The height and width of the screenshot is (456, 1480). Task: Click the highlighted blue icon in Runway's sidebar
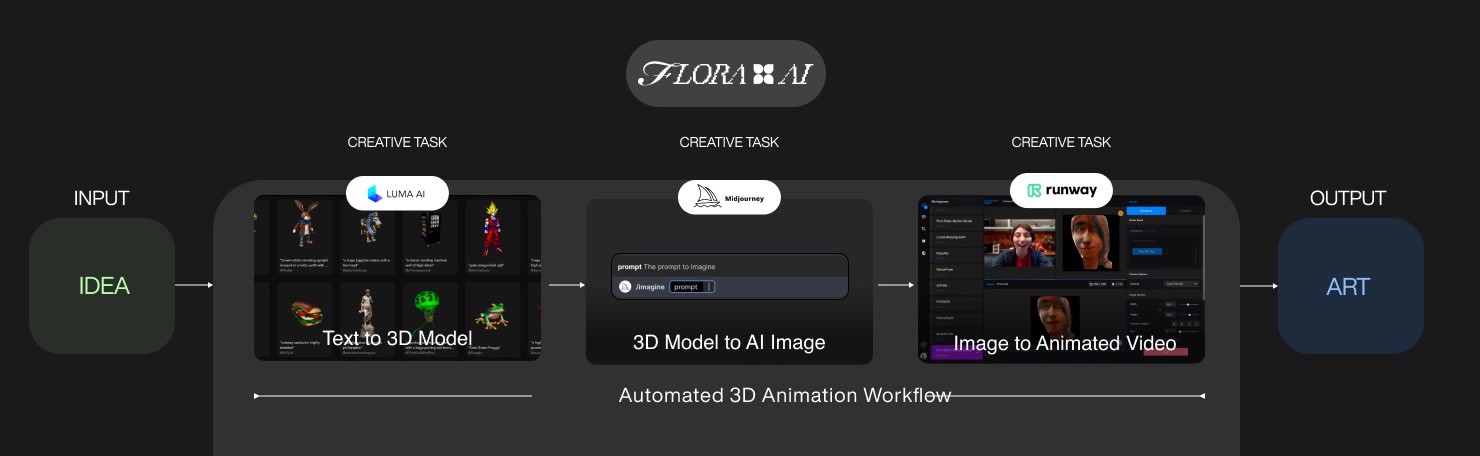click(x=924, y=206)
